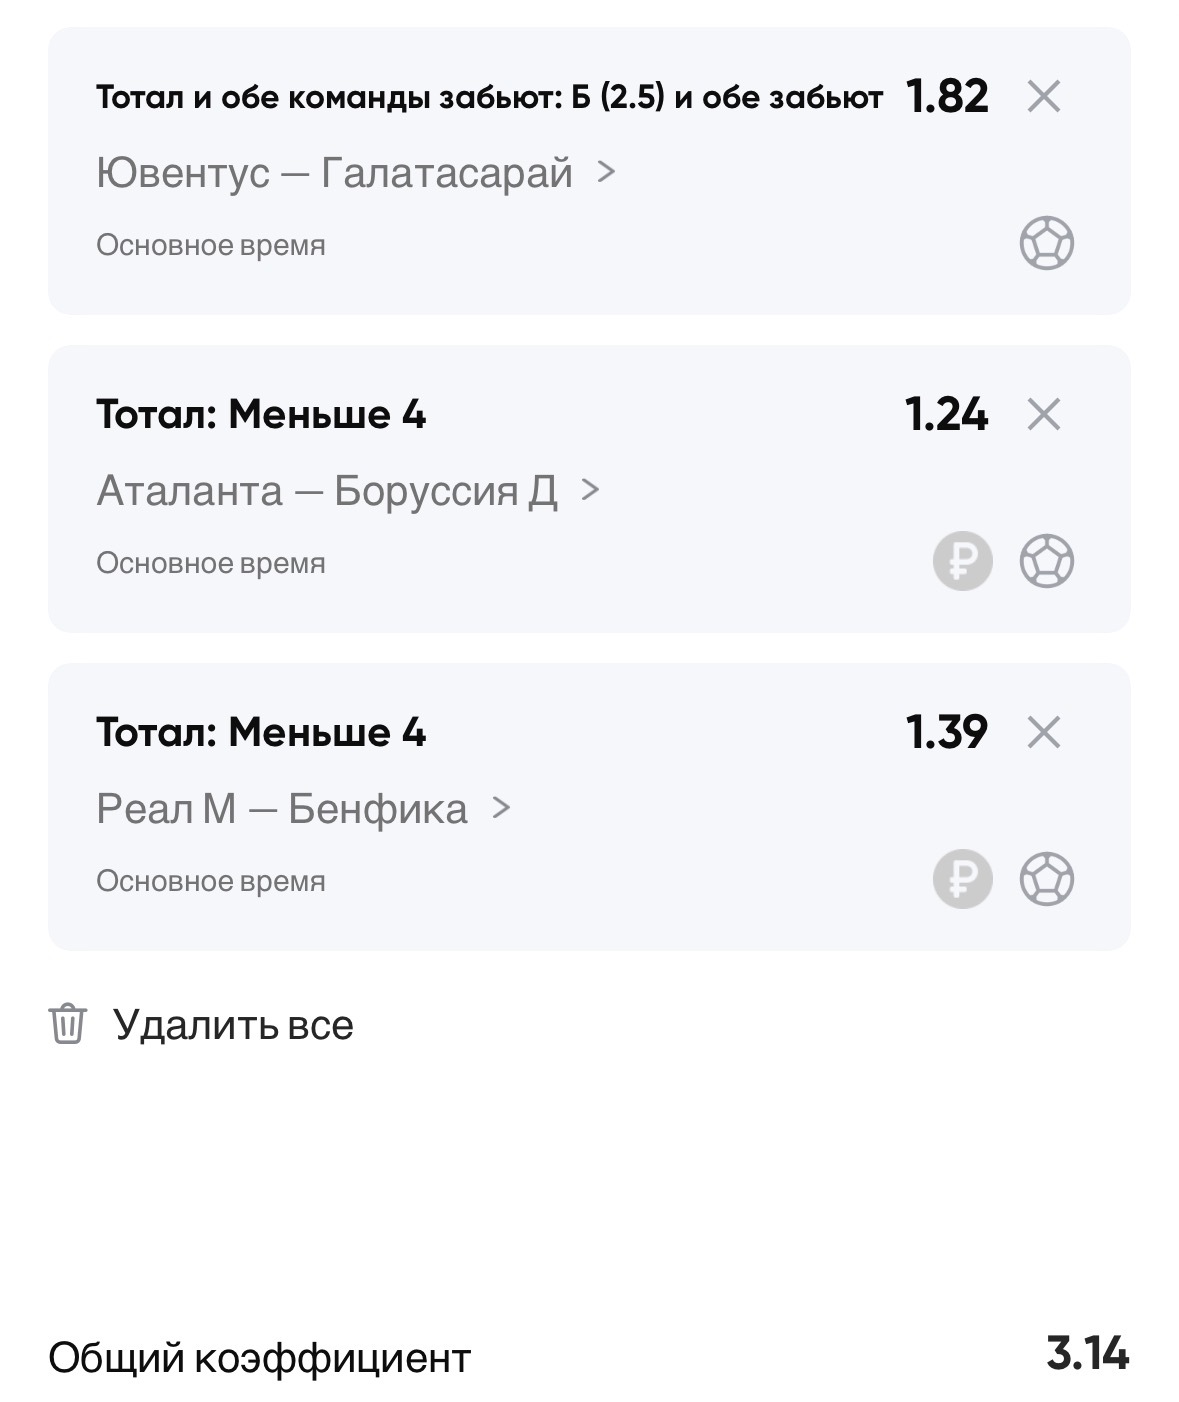Open match link Аталанта — Боруссия Д
Viewport: 1179px width, 1402px height.
pos(326,491)
